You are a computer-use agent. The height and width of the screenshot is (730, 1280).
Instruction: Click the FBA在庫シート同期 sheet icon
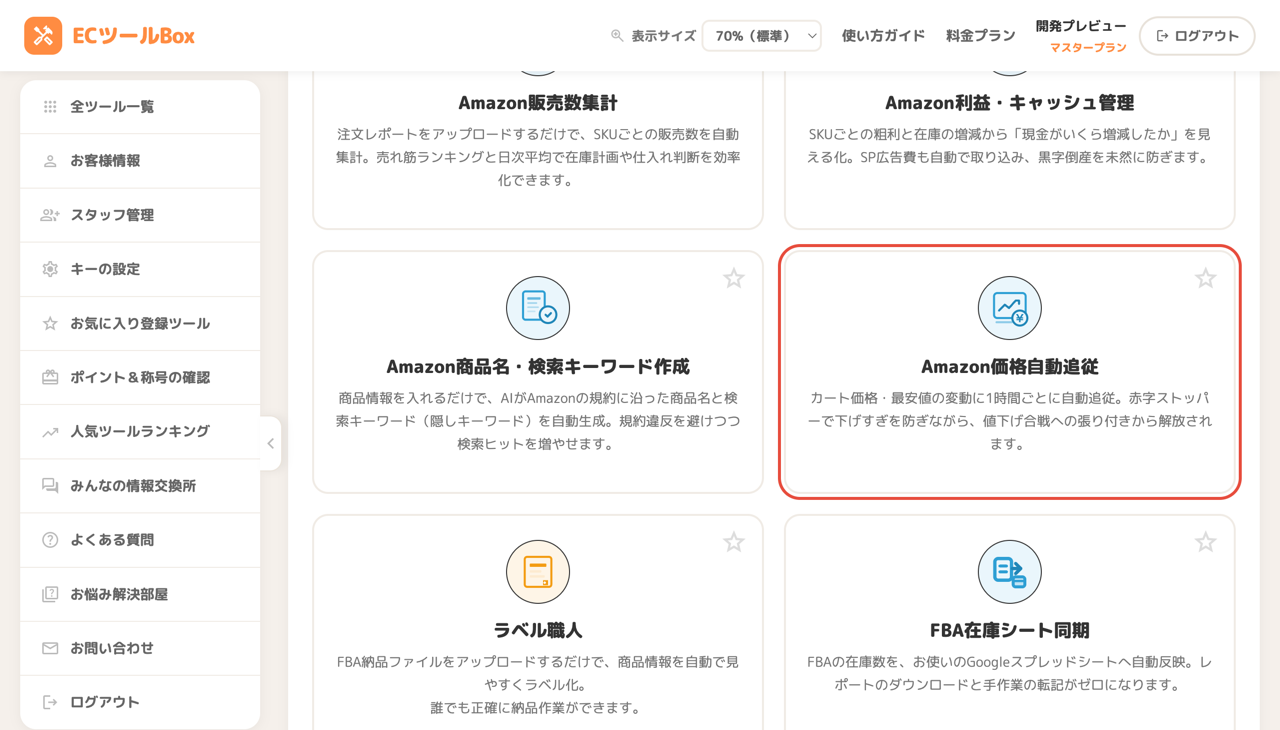1010,572
